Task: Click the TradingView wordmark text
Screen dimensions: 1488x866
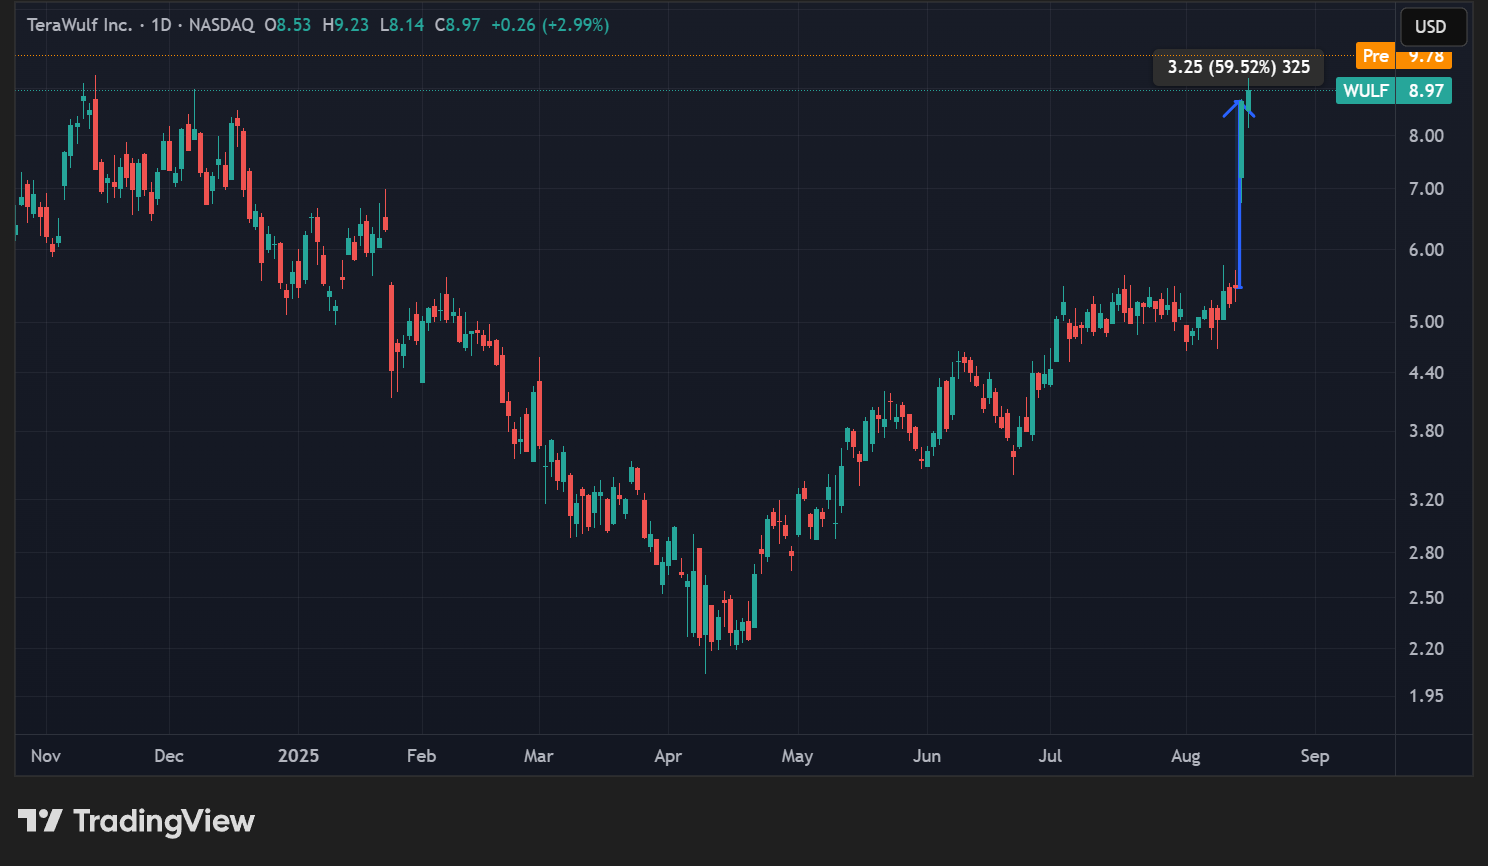Action: point(164,821)
